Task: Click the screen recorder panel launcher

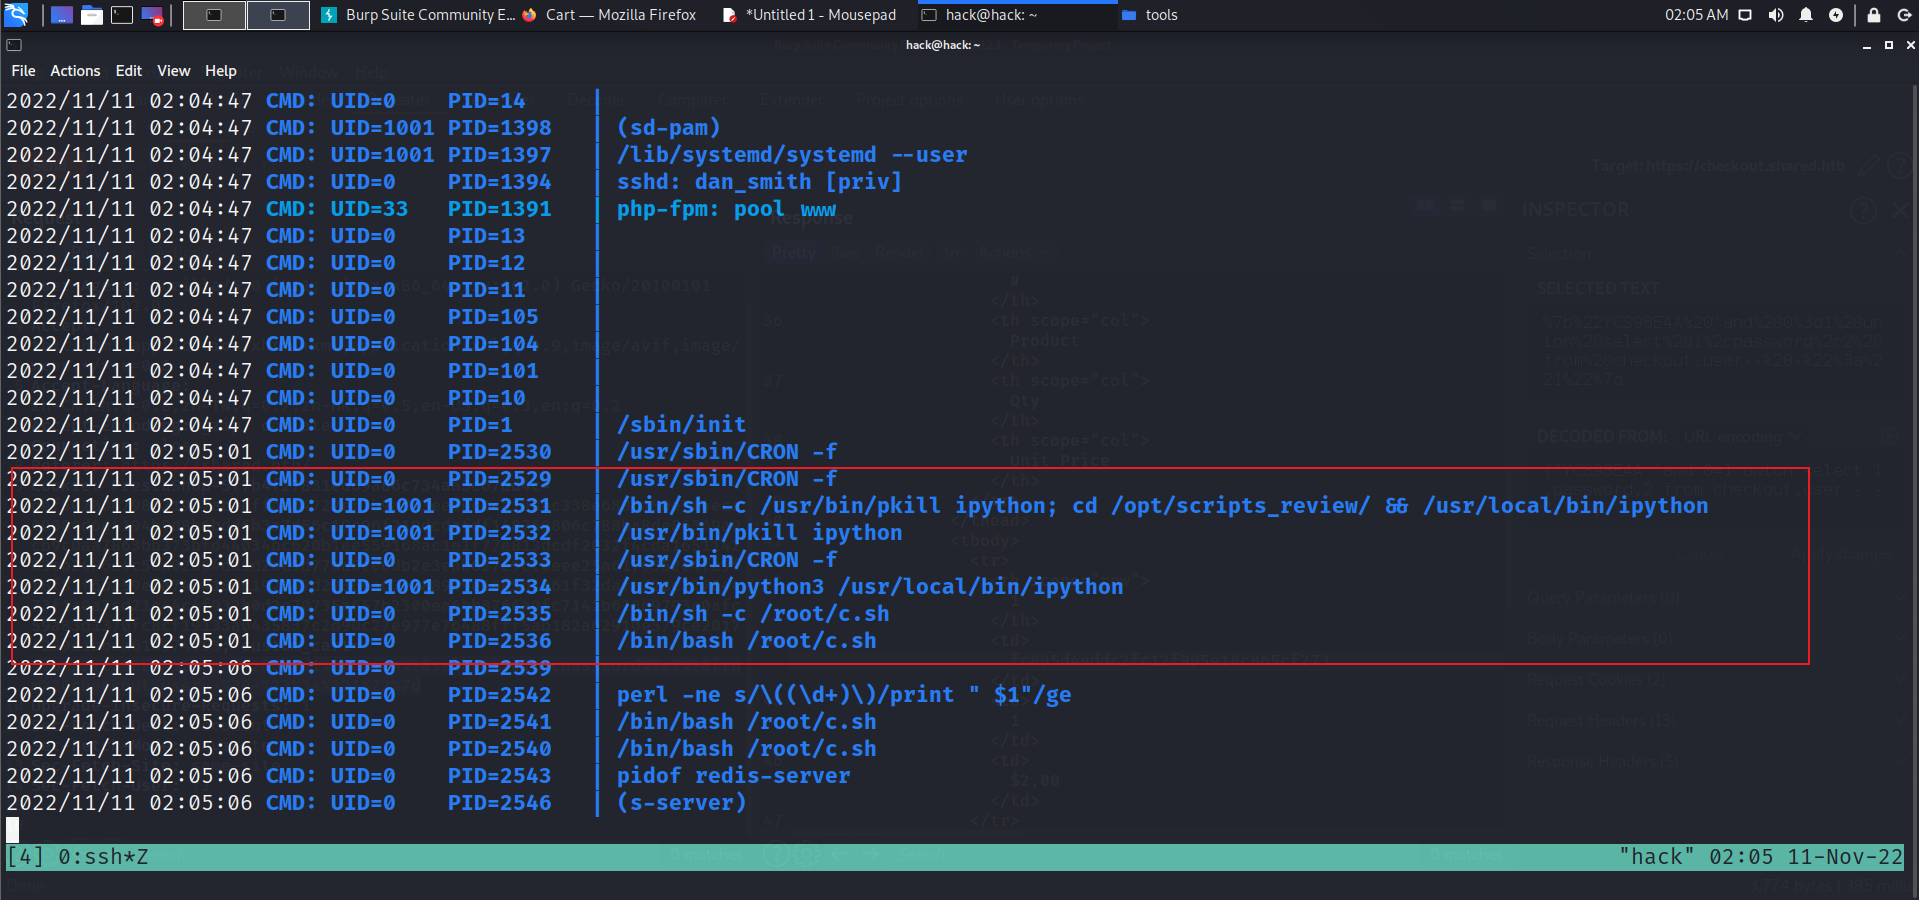Action: point(152,15)
